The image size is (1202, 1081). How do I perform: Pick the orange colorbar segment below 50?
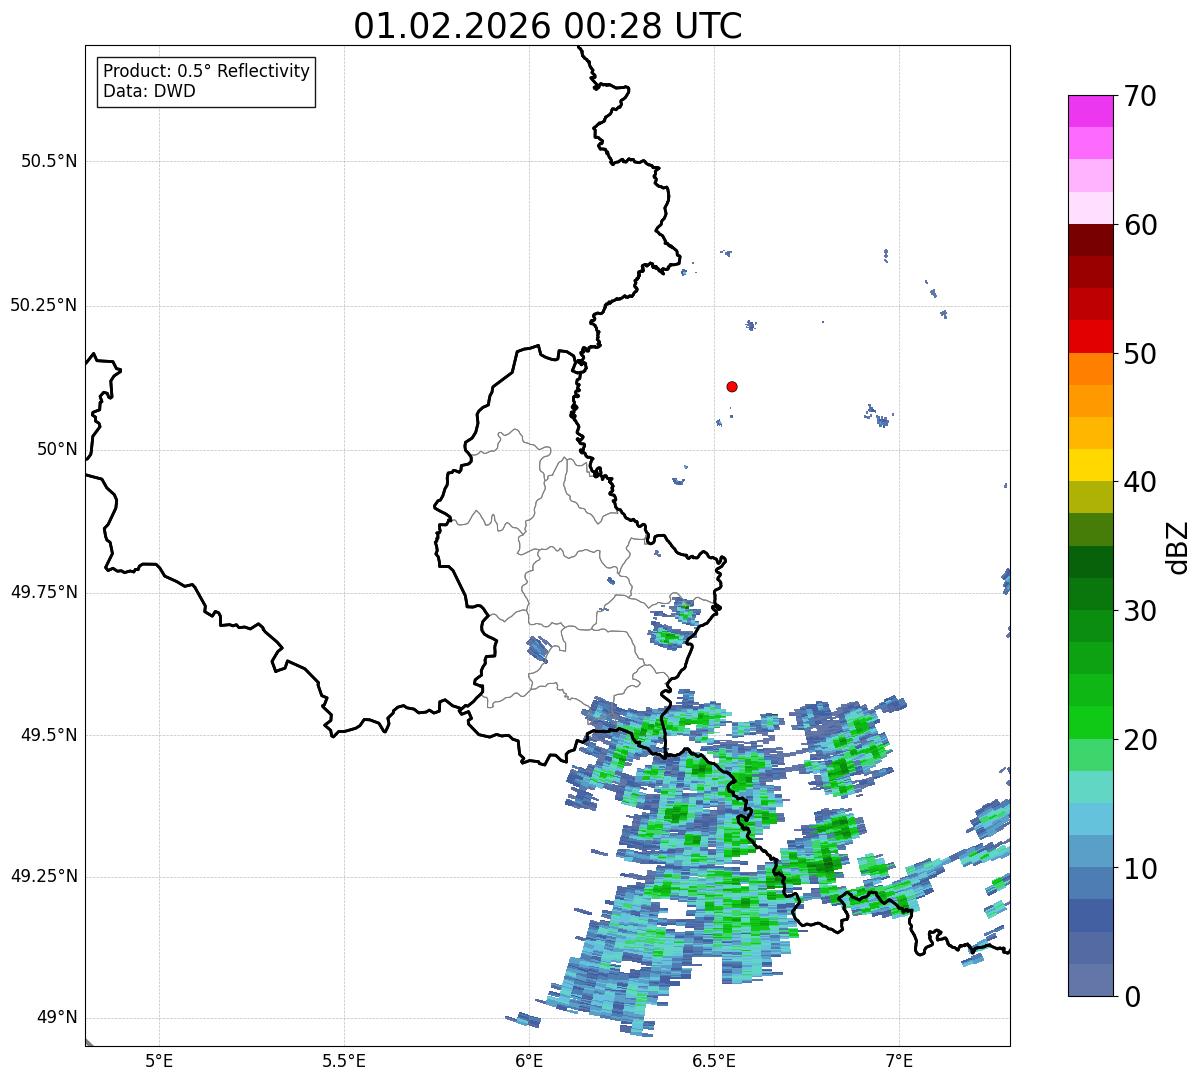1089,369
